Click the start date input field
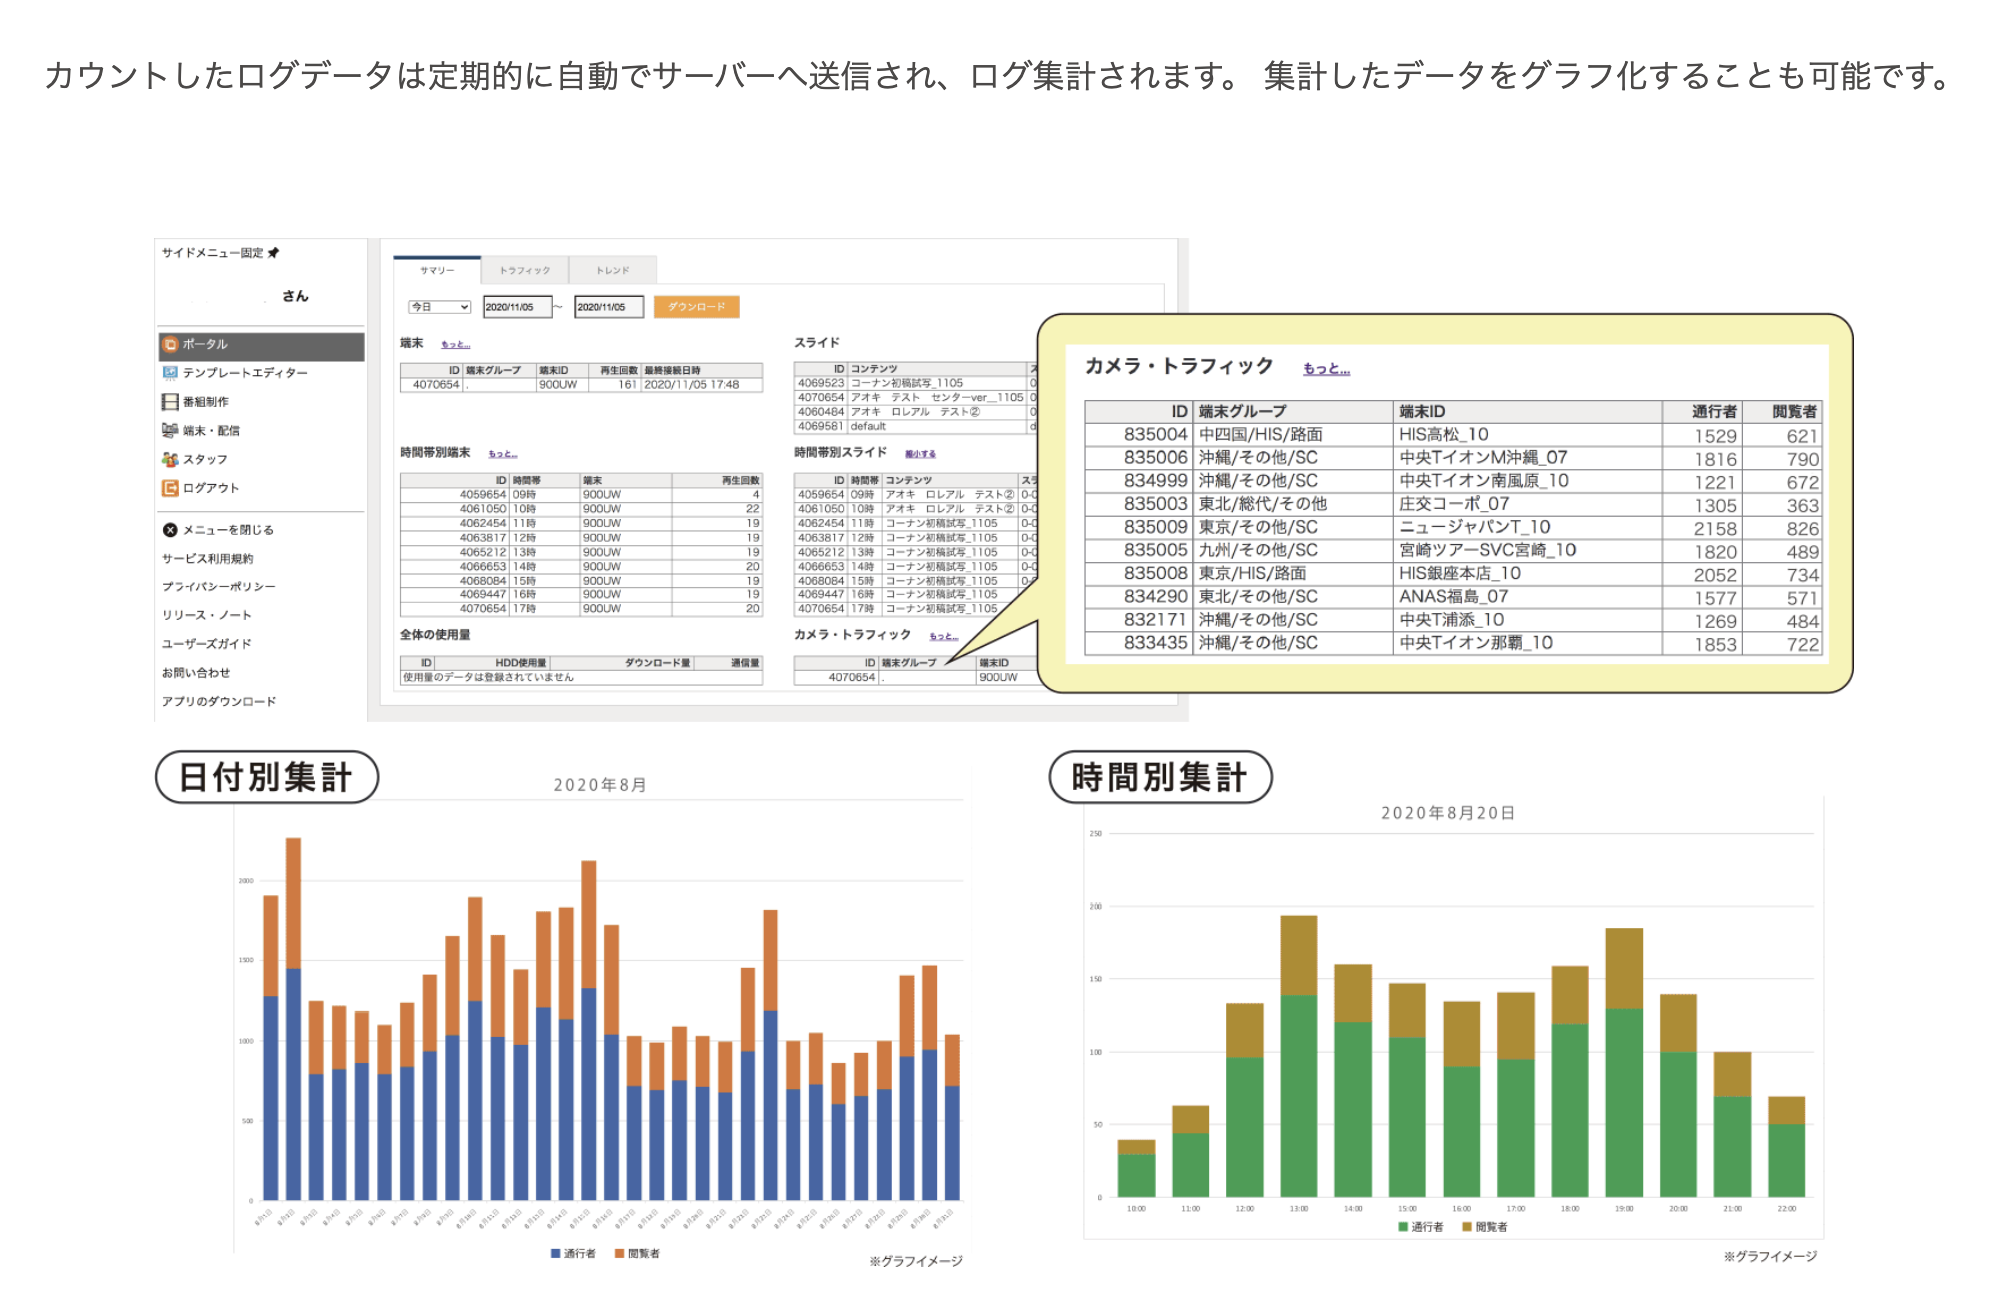Image resolution: width=2016 pixels, height=1310 pixels. [517, 307]
